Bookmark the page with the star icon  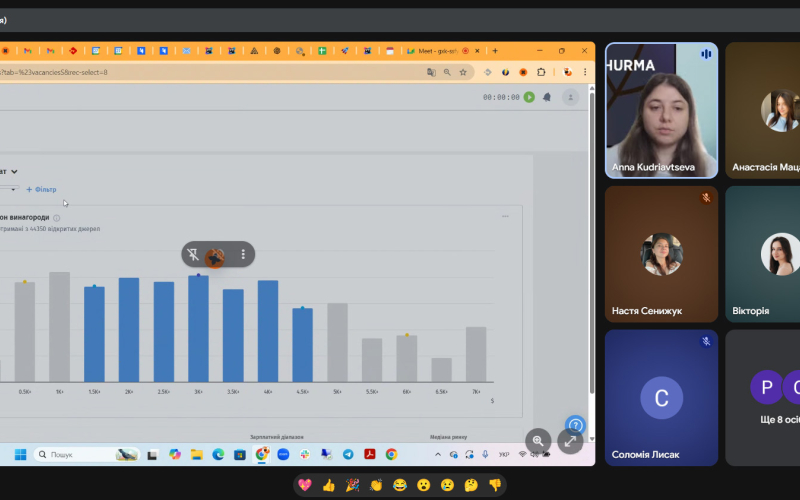pyautogui.click(x=463, y=72)
